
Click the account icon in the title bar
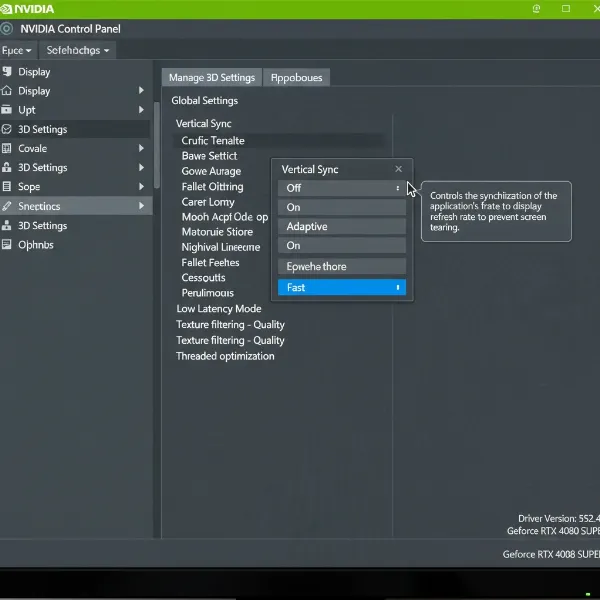pos(536,9)
